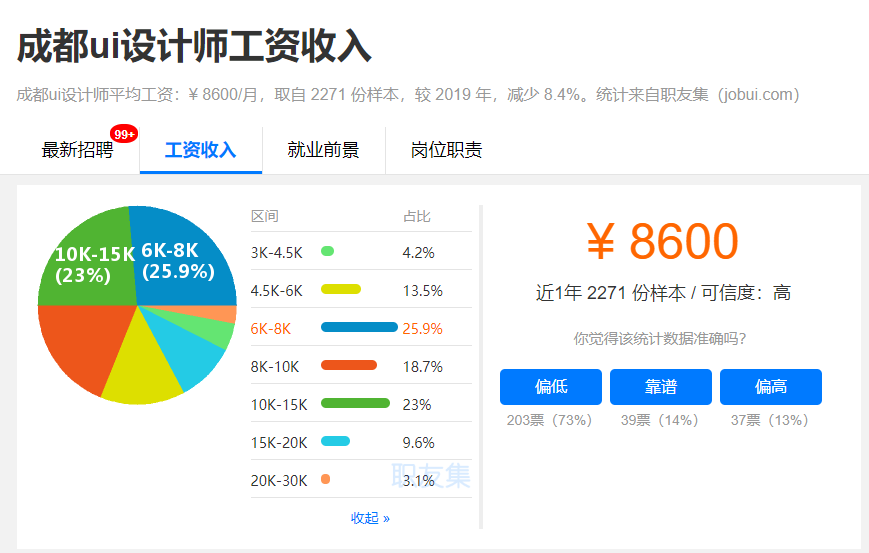Viewport: 869px width, 553px height.
Task: Click the 13.5% percentage value
Action: (422, 291)
